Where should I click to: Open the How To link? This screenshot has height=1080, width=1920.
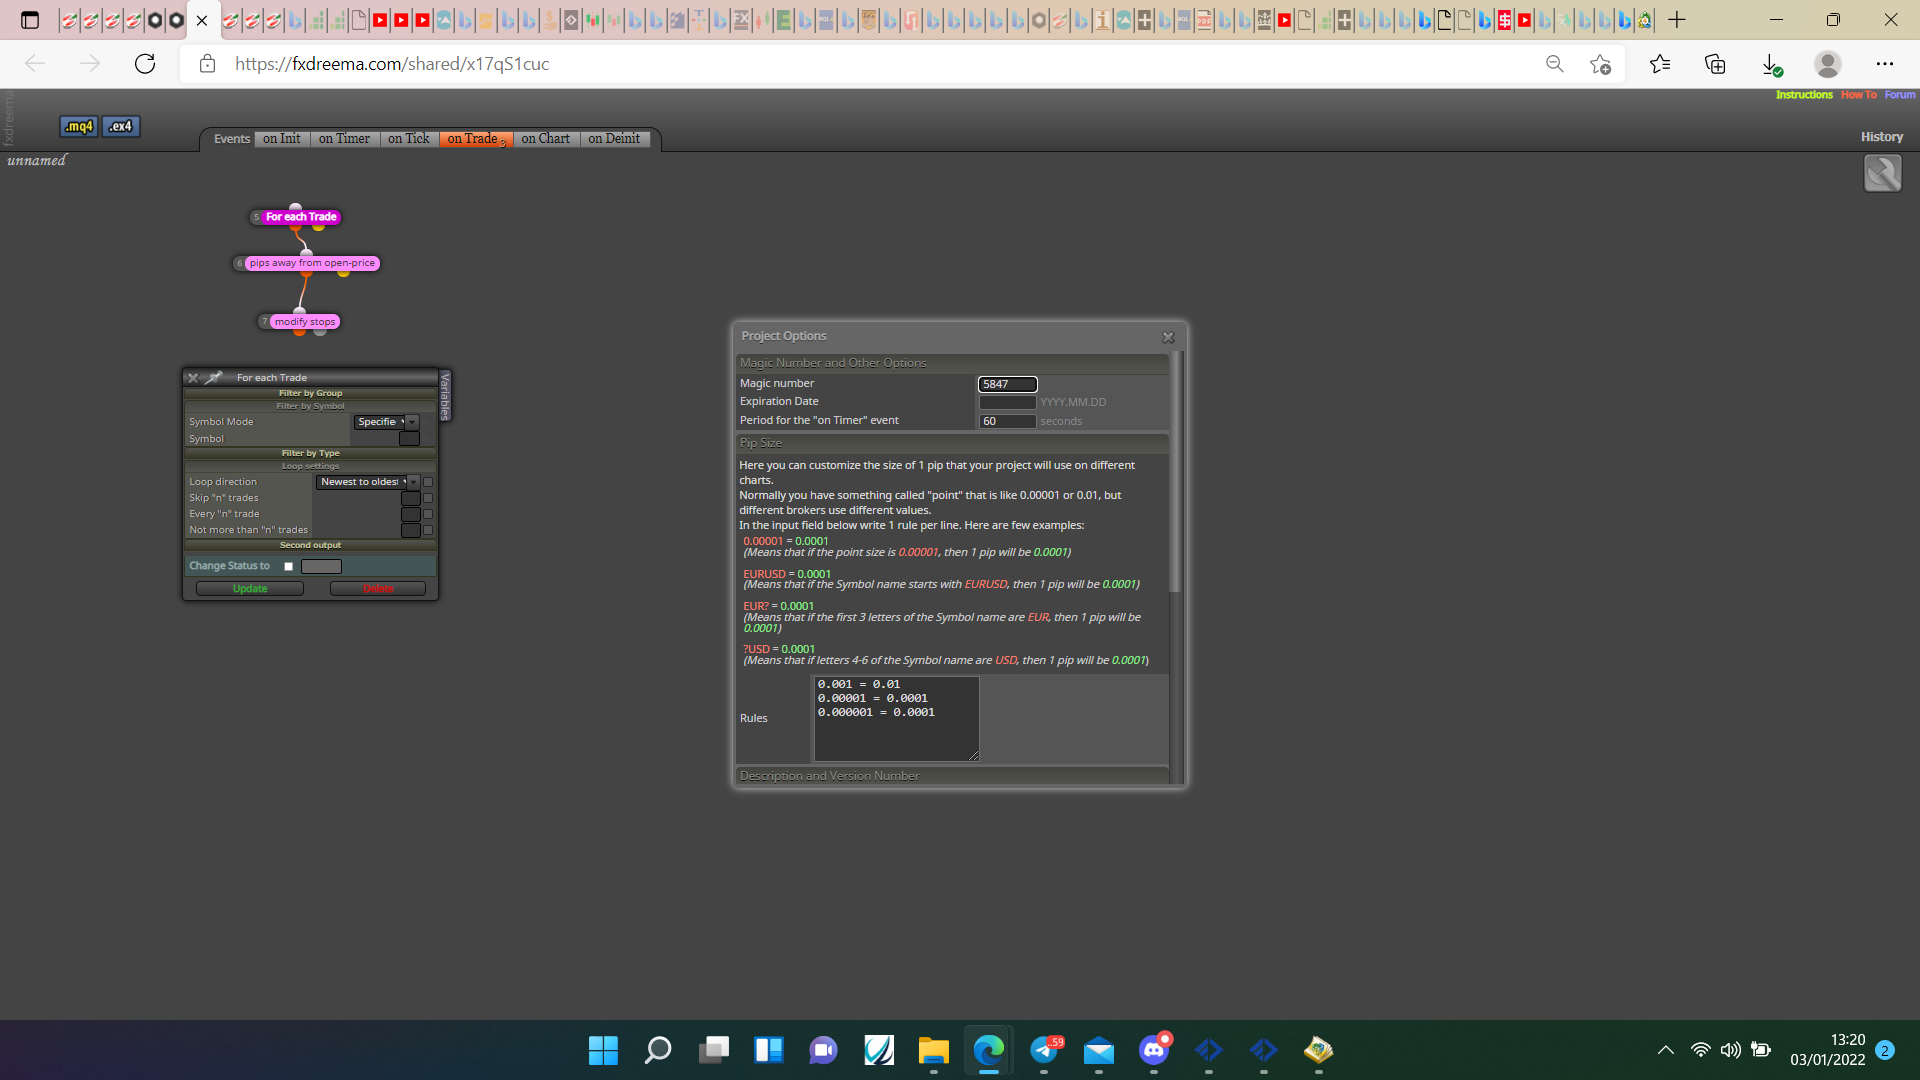coord(1858,95)
